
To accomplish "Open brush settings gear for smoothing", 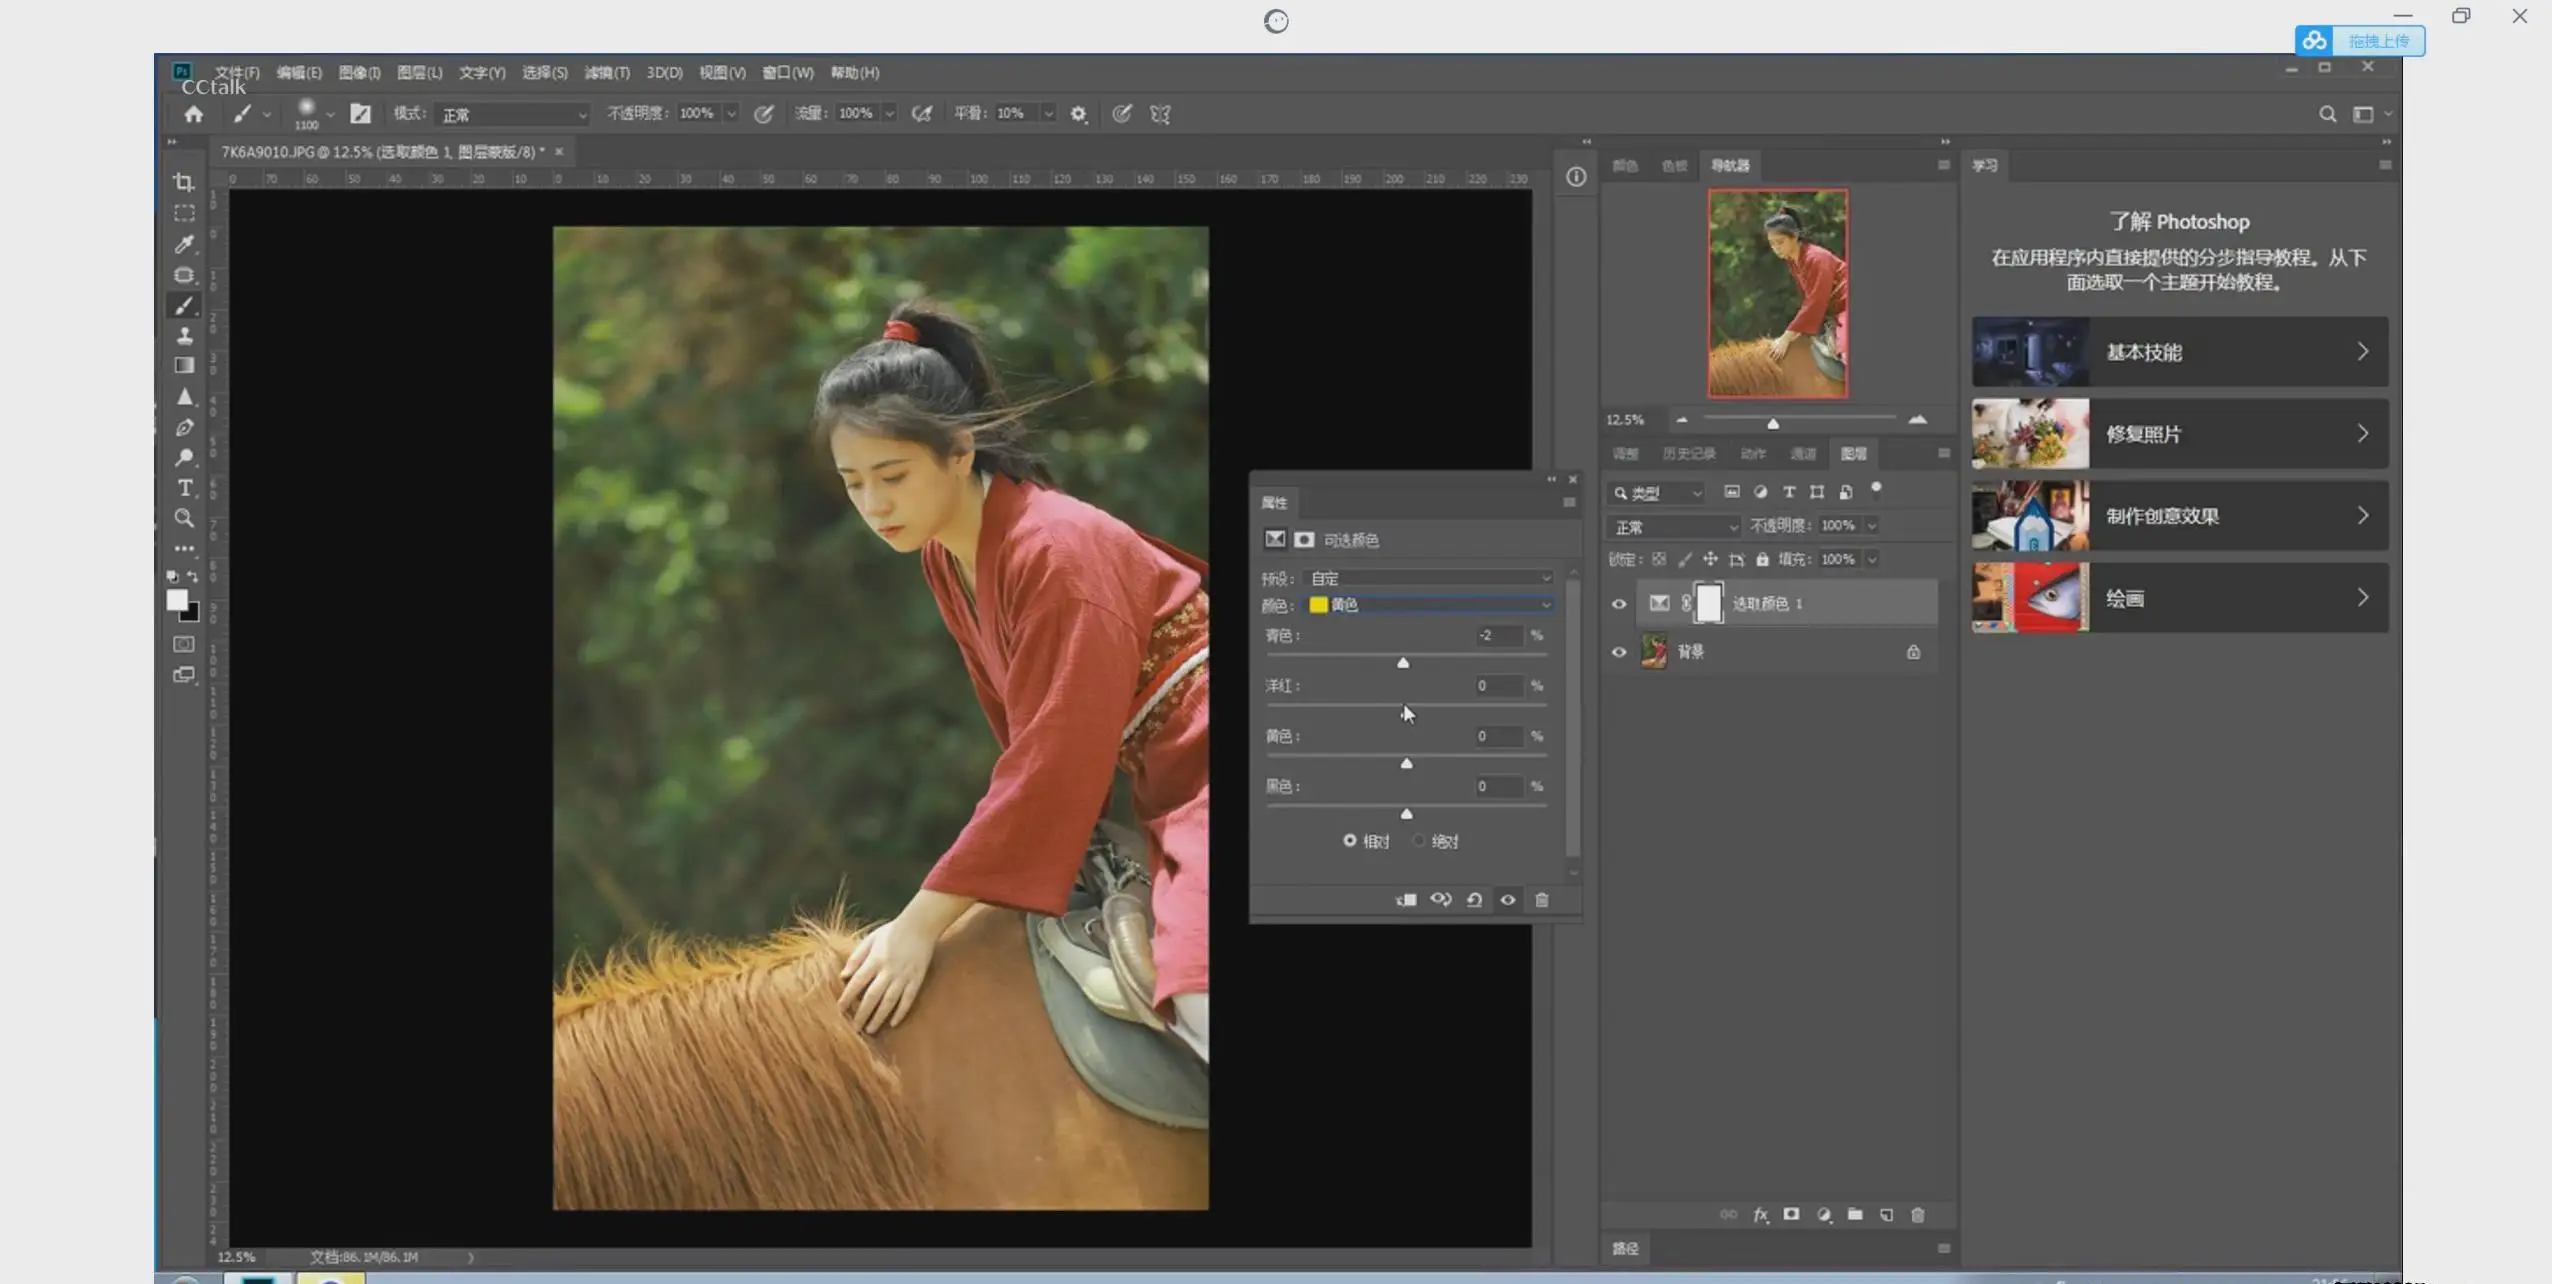I will (x=1078, y=114).
